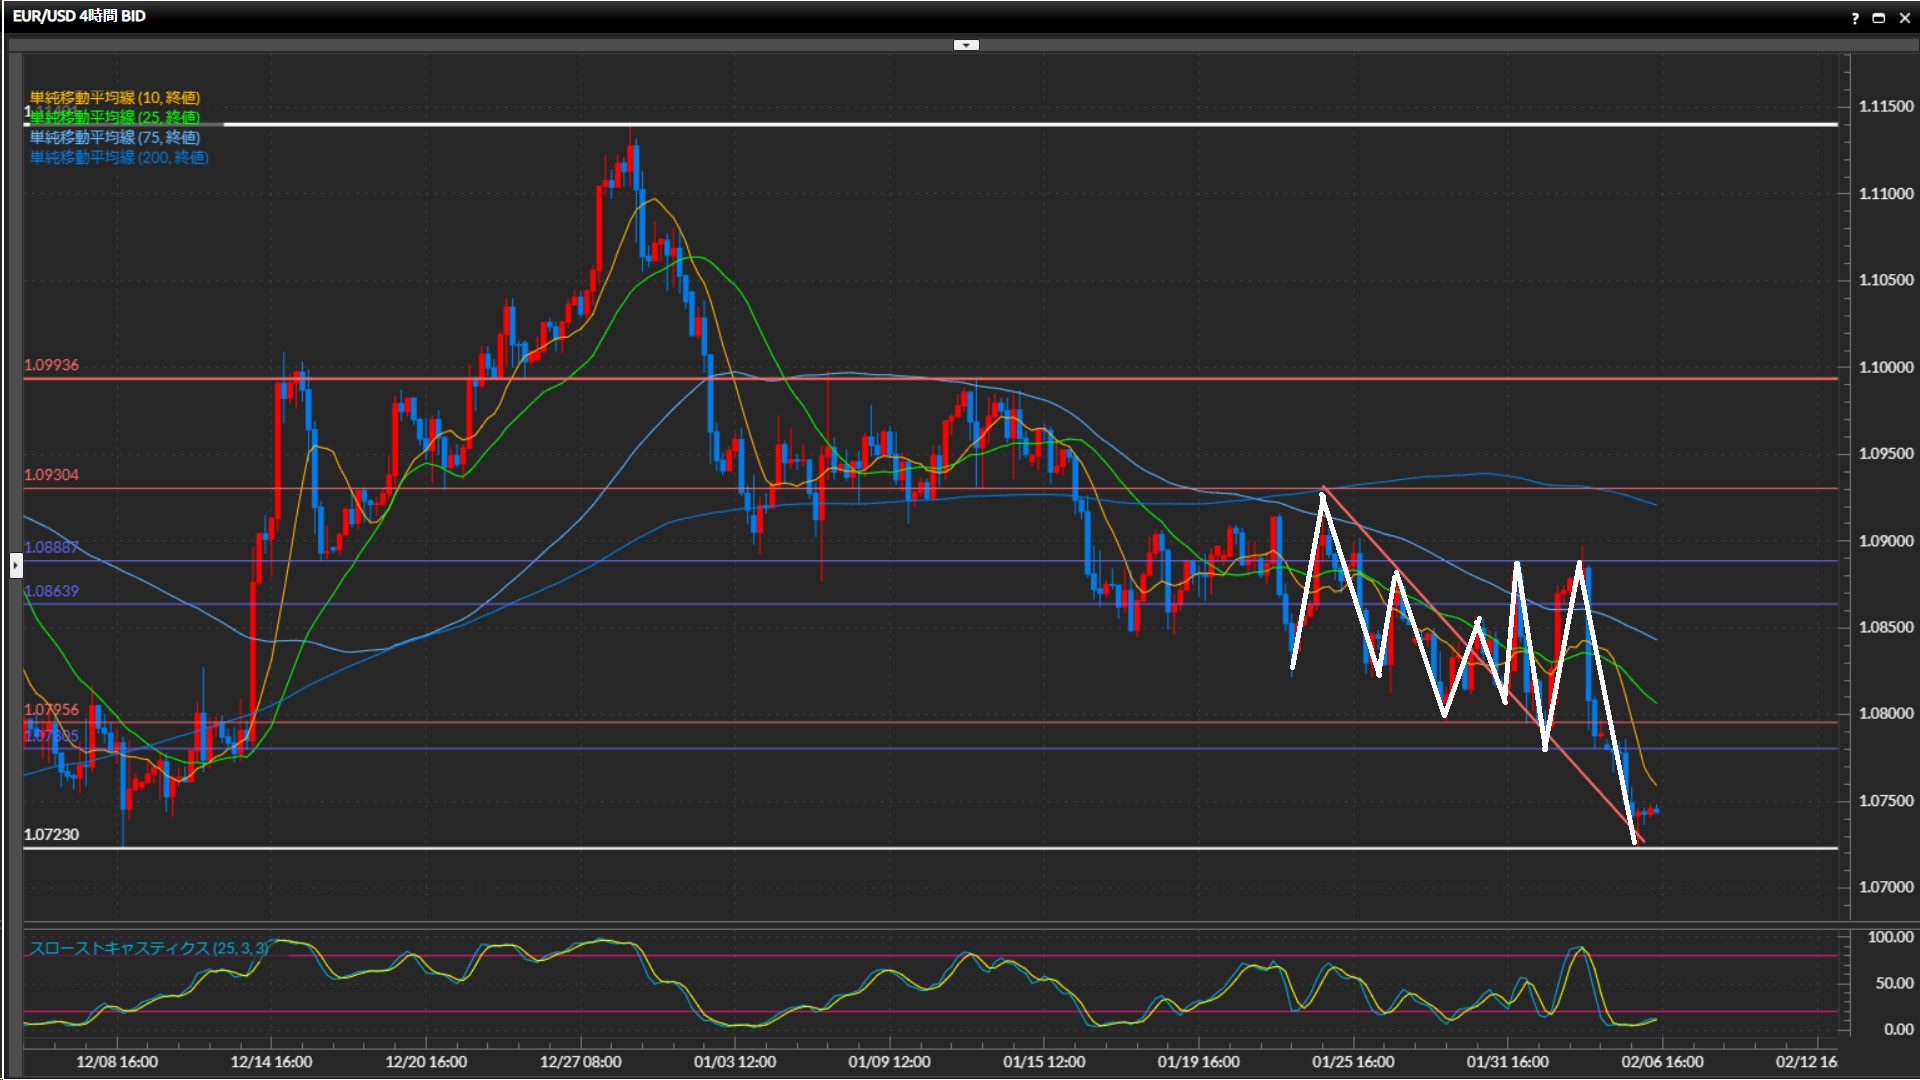Maximize the EUR/USD chart window
Viewport: 1920px width, 1080px height.
(1879, 18)
